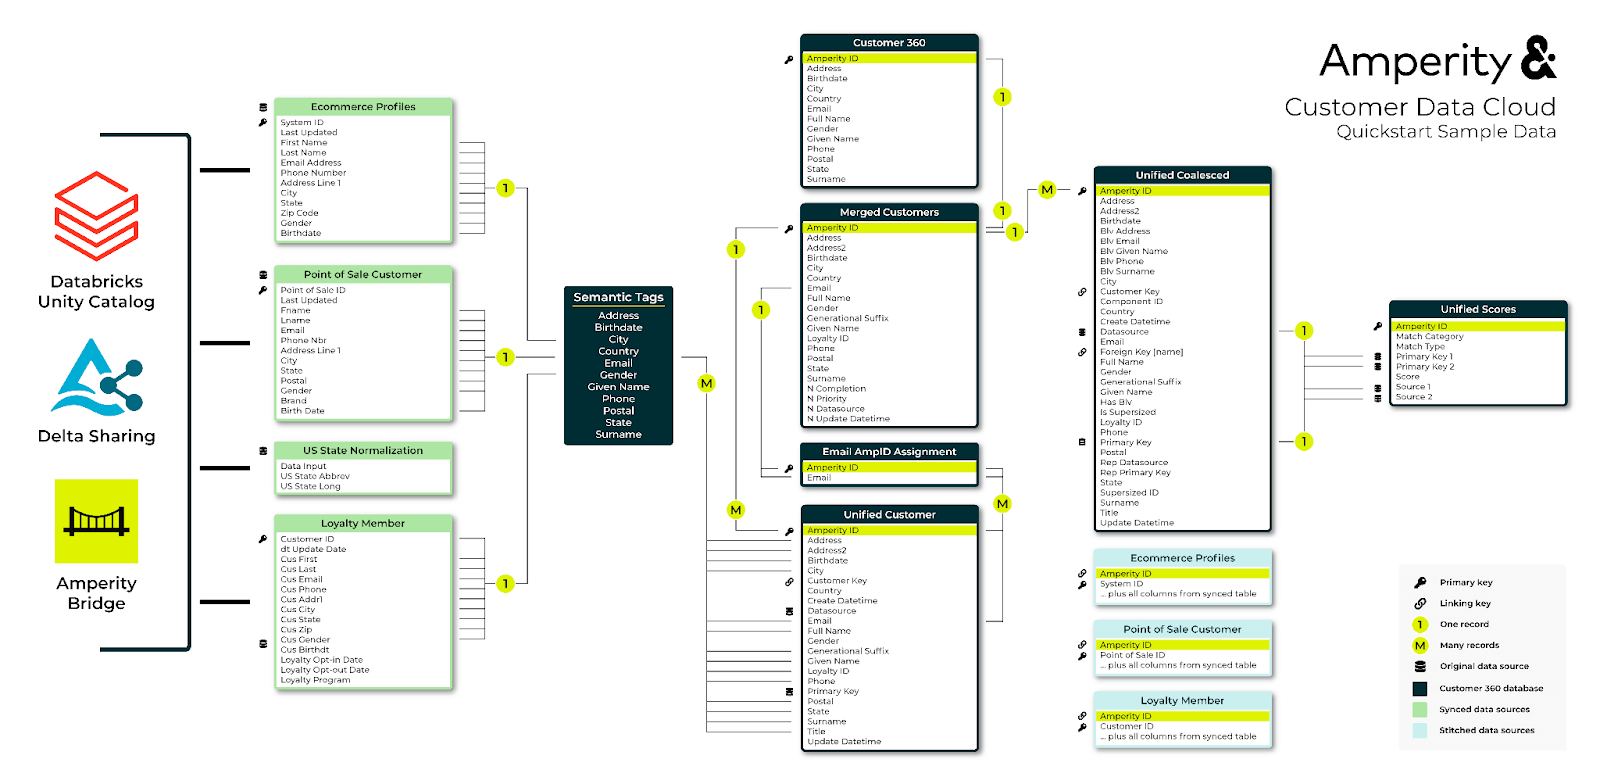Click the database icon beside Point of Sale Customer header
This screenshot has height=784, width=1600.
tap(263, 275)
